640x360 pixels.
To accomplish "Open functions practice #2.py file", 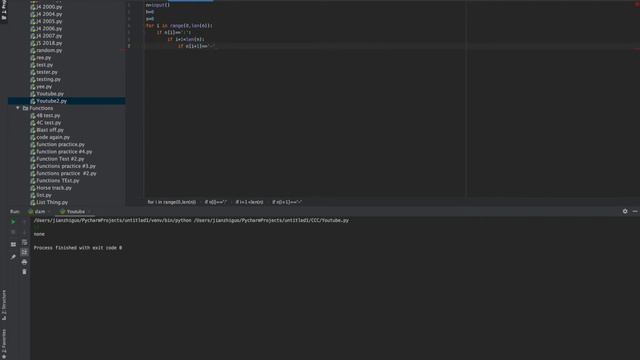I will (x=66, y=173).
